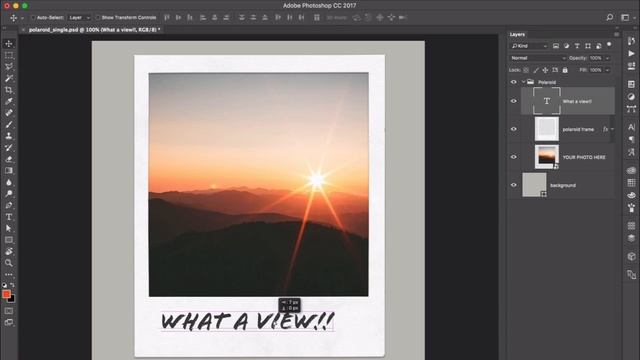Viewport: 640px width, 360px height.
Task: Open the 3D cube panel icon in the dock
Action: point(631,256)
